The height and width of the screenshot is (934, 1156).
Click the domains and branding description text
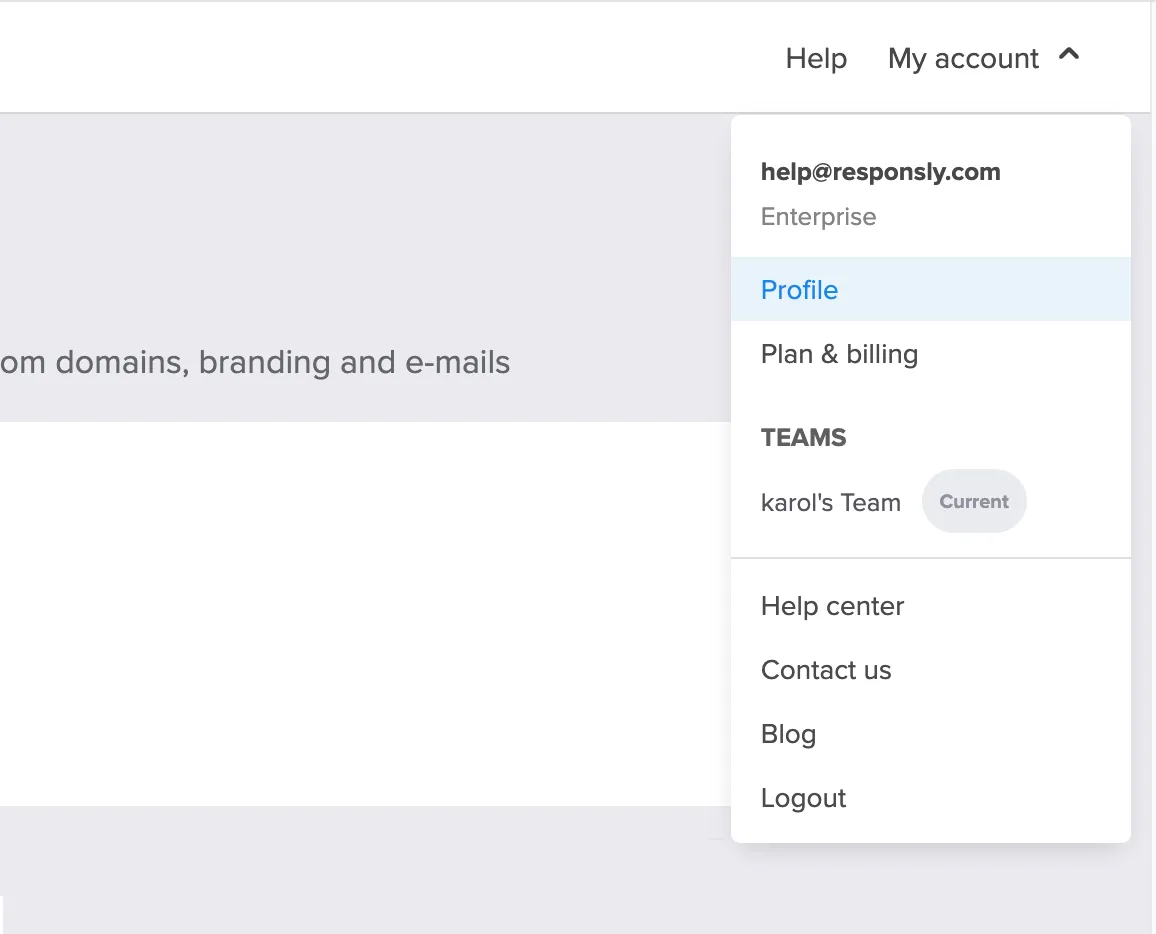[255, 362]
